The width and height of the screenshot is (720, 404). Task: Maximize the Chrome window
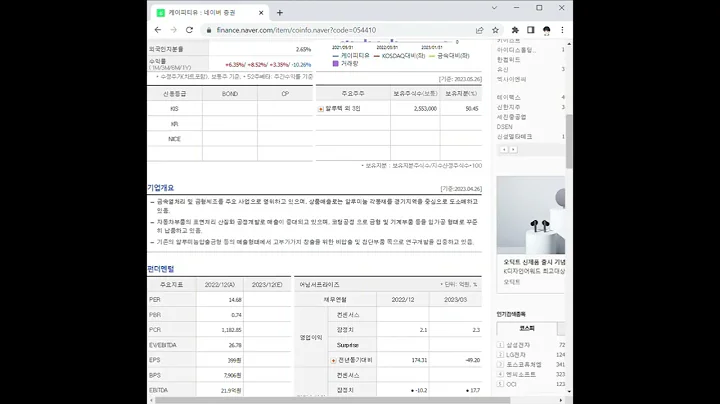(539, 8)
